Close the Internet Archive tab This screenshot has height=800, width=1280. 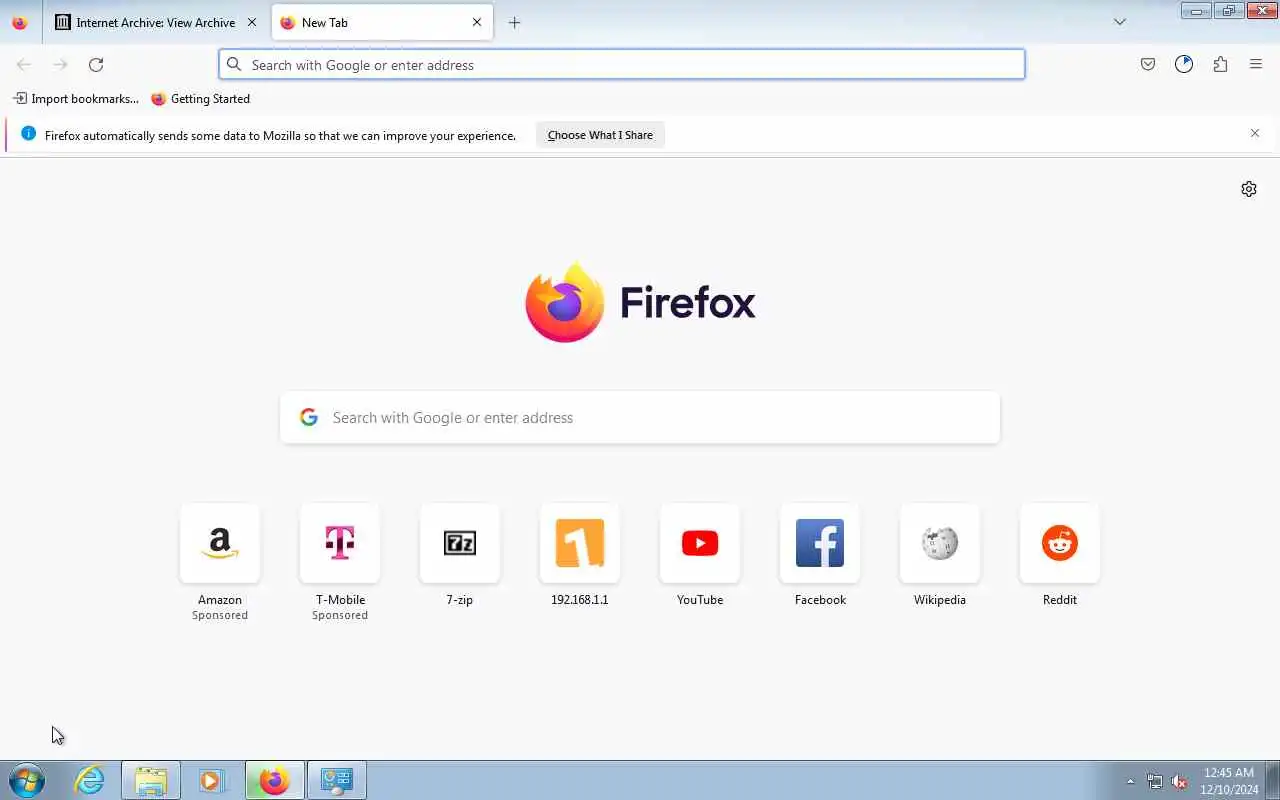[x=252, y=22]
